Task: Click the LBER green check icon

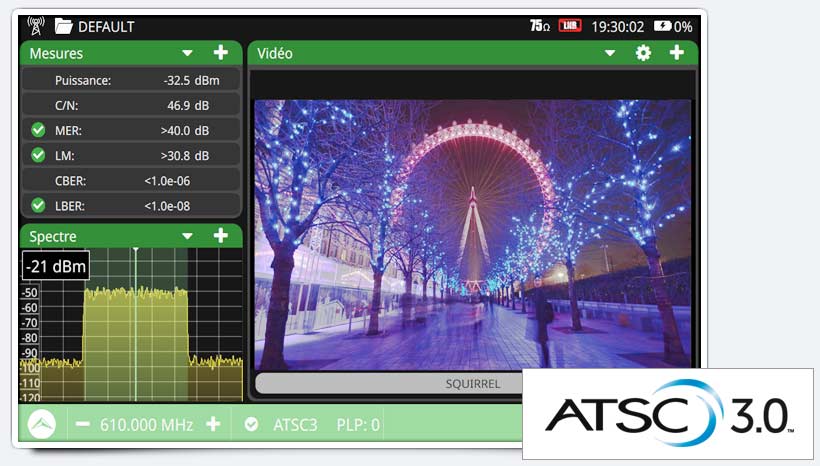Action: tap(38, 206)
